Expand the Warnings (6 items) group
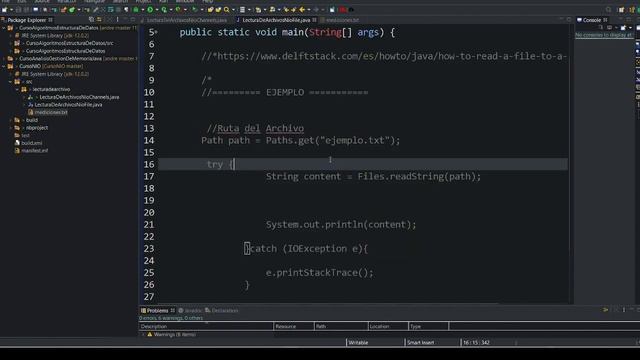 143,334
